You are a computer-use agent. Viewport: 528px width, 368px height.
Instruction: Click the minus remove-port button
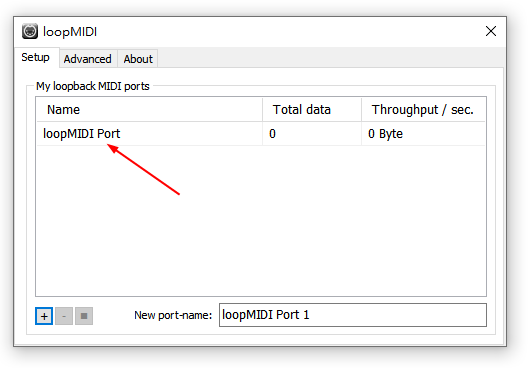click(x=64, y=316)
